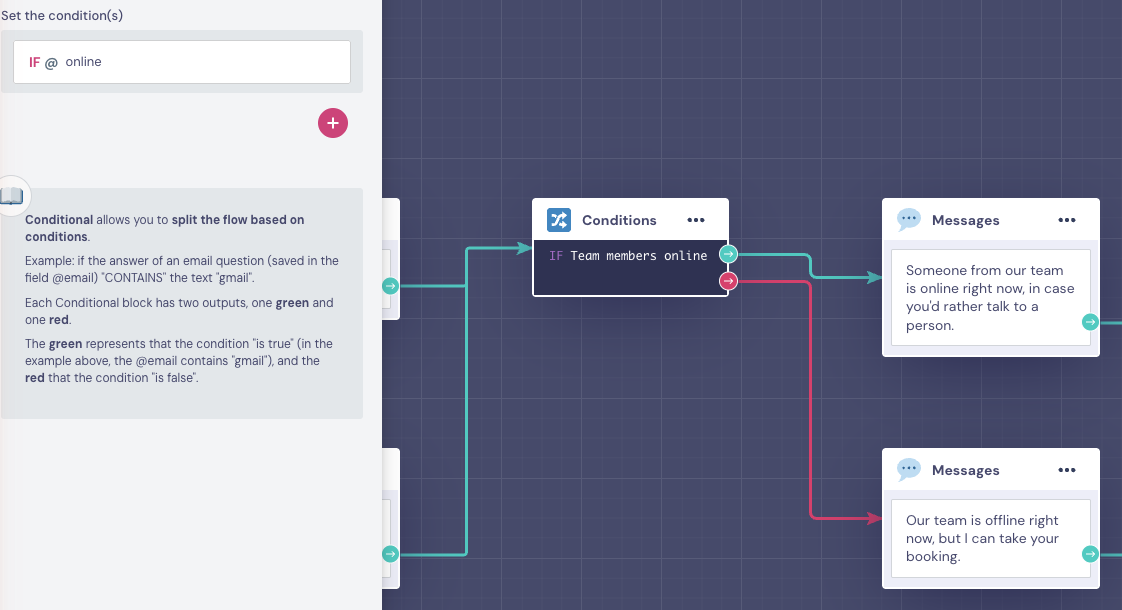Screen dimensions: 1122x610
Task: Click 'Messages' title above the offline message
Action: coord(965,470)
